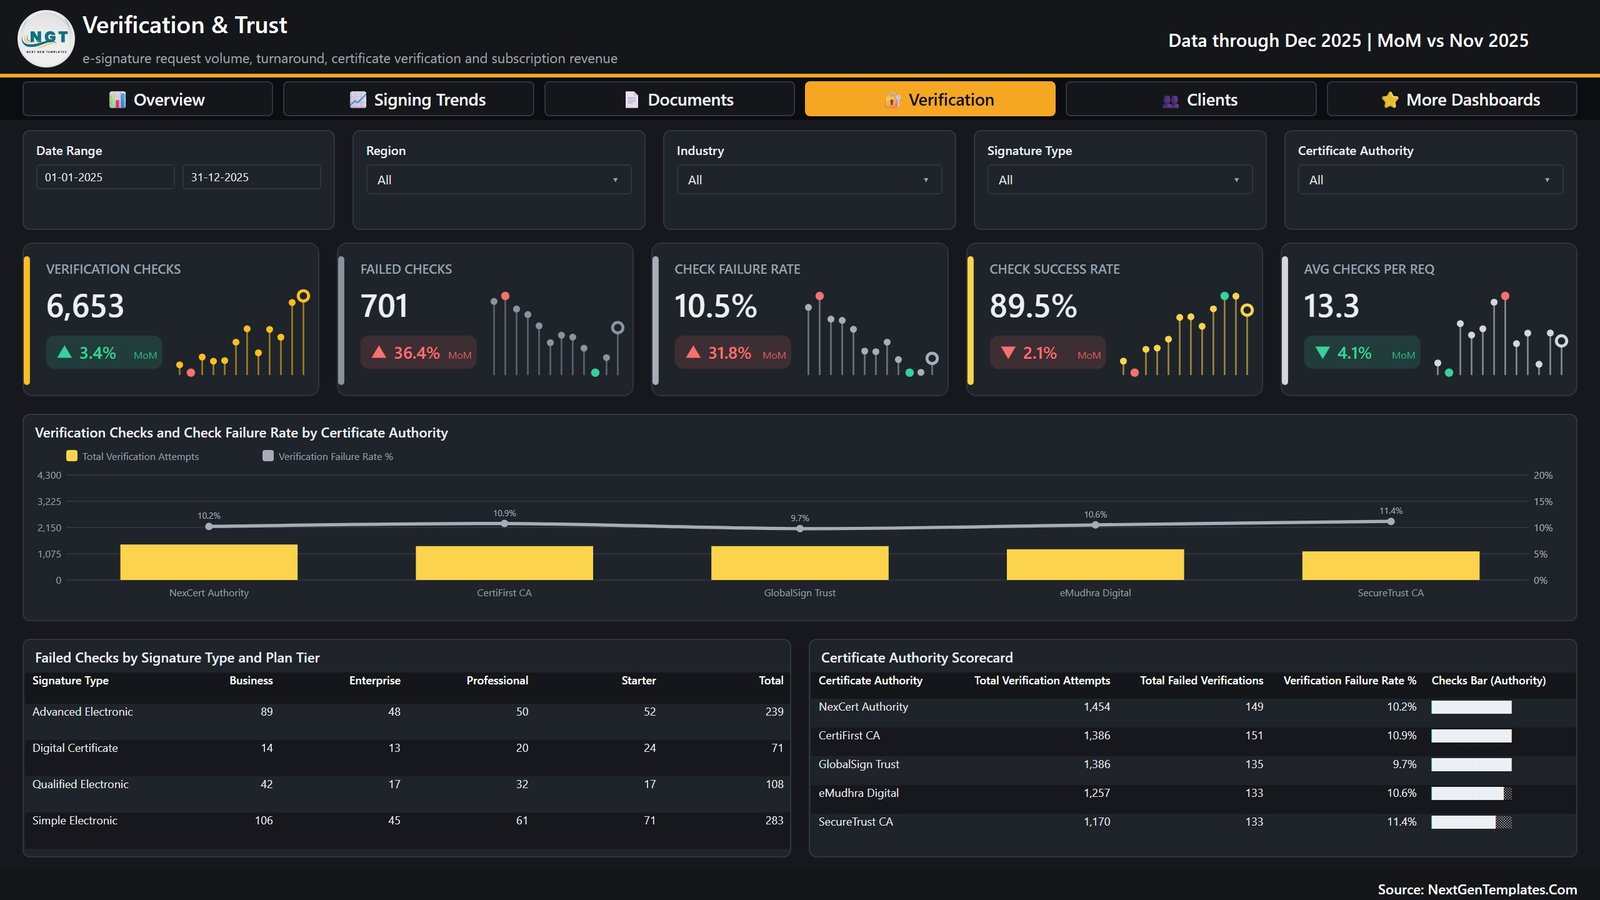Open the Region dropdown
The image size is (1600, 900).
click(498, 180)
